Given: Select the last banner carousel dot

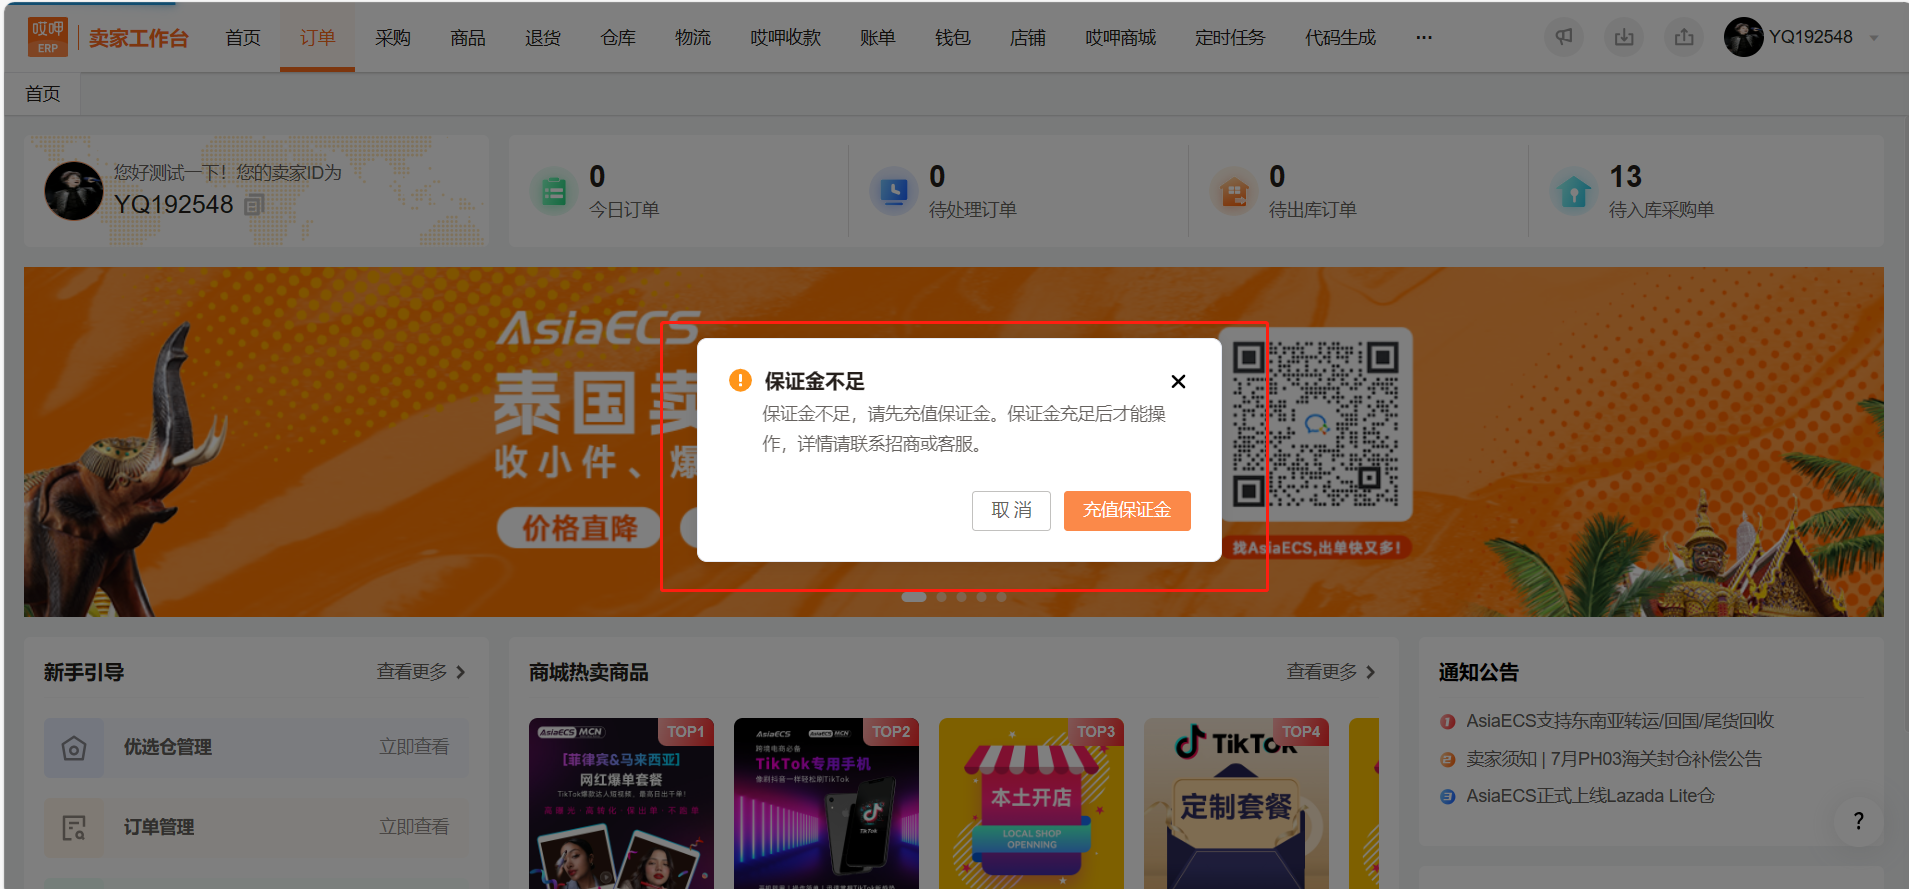Looking at the screenshot, I should (1001, 597).
